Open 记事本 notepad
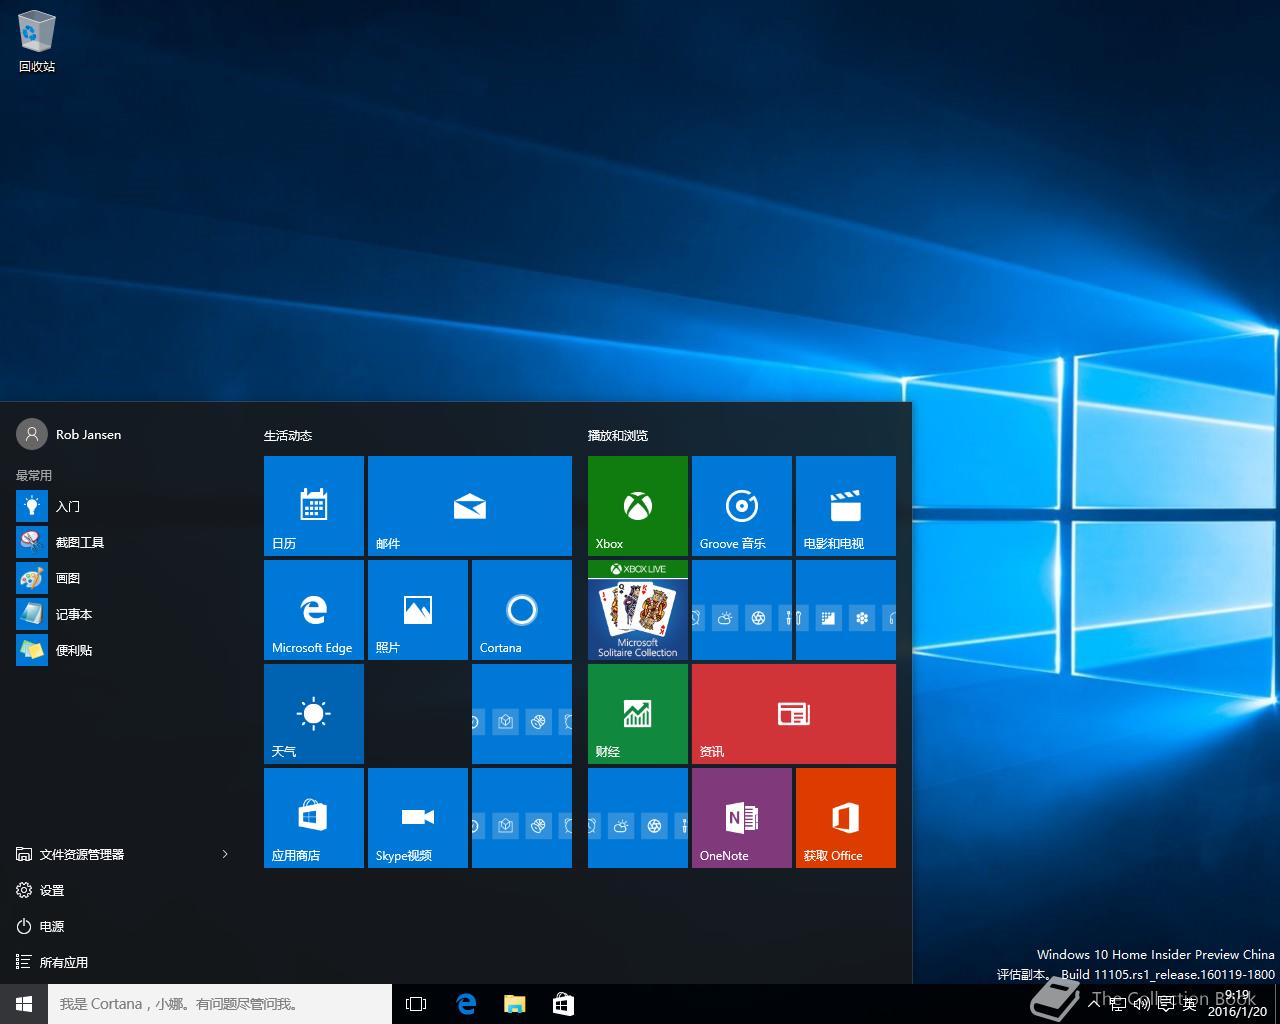 124,614
